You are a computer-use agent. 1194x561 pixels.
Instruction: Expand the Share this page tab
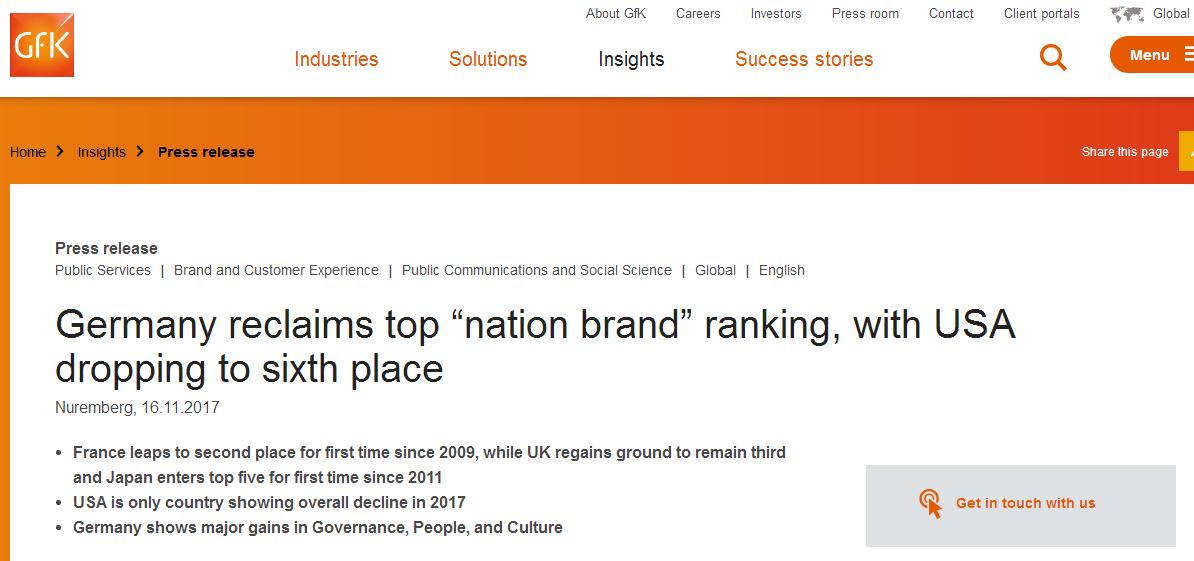[1186, 152]
